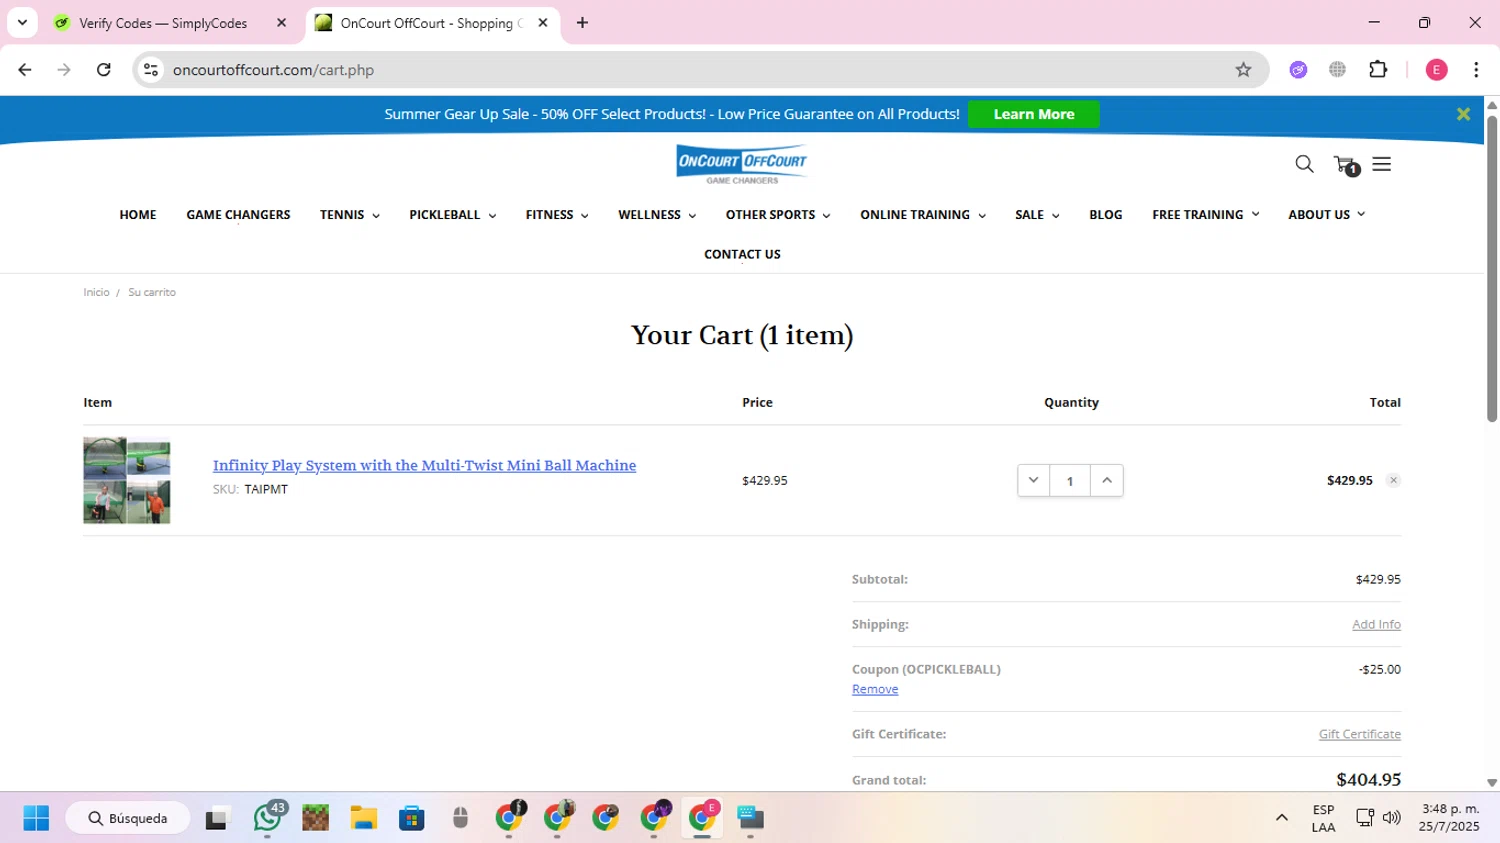Click the Learn More button
Screen dimensions: 1500x843
tap(1033, 114)
